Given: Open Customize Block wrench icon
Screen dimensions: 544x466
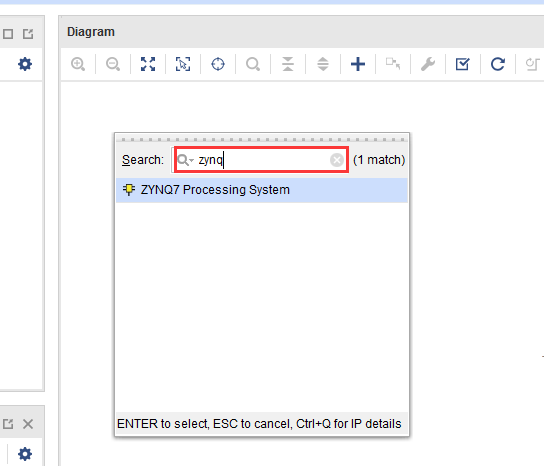Looking at the screenshot, I should [428, 64].
